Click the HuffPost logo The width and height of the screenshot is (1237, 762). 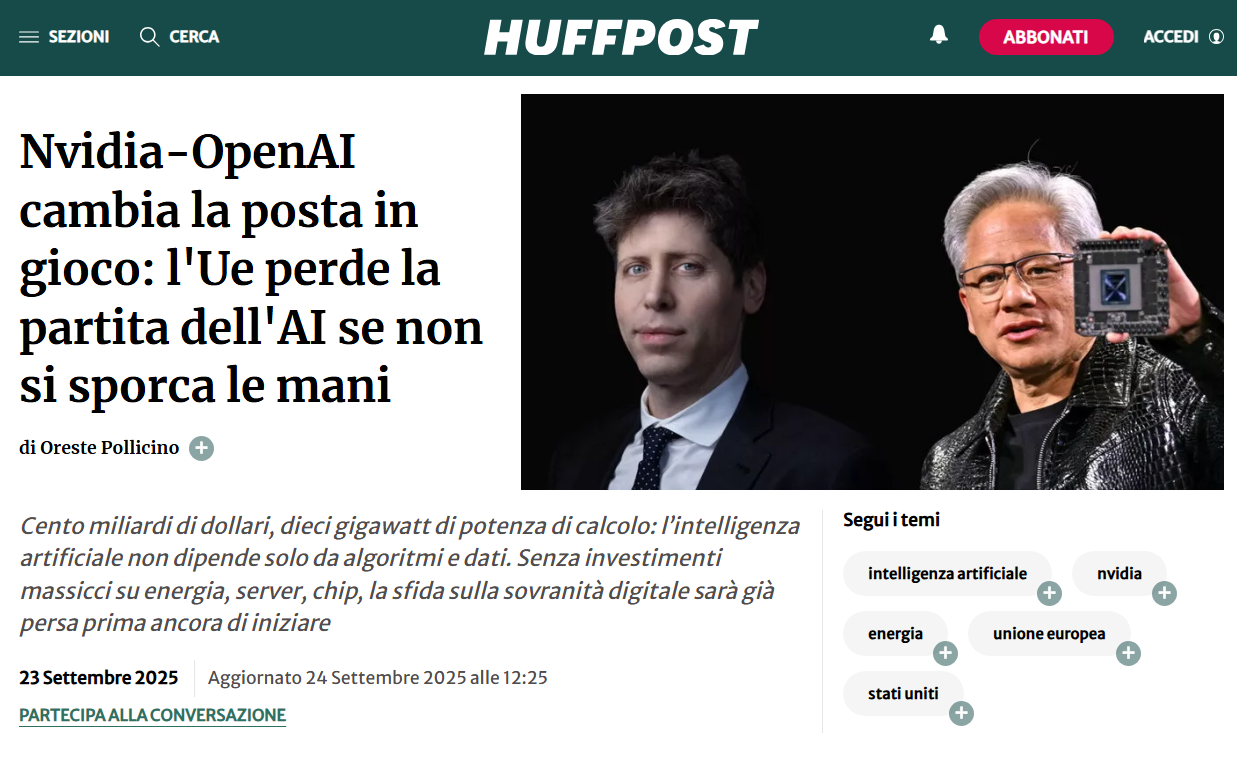point(621,38)
